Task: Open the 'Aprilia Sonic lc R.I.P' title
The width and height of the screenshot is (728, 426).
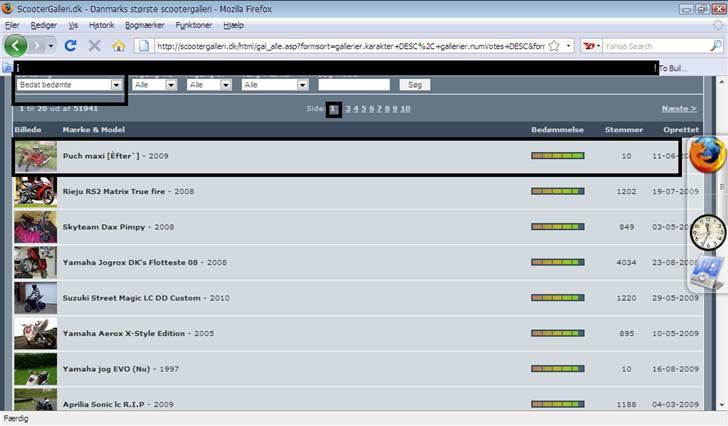Action: [103, 404]
